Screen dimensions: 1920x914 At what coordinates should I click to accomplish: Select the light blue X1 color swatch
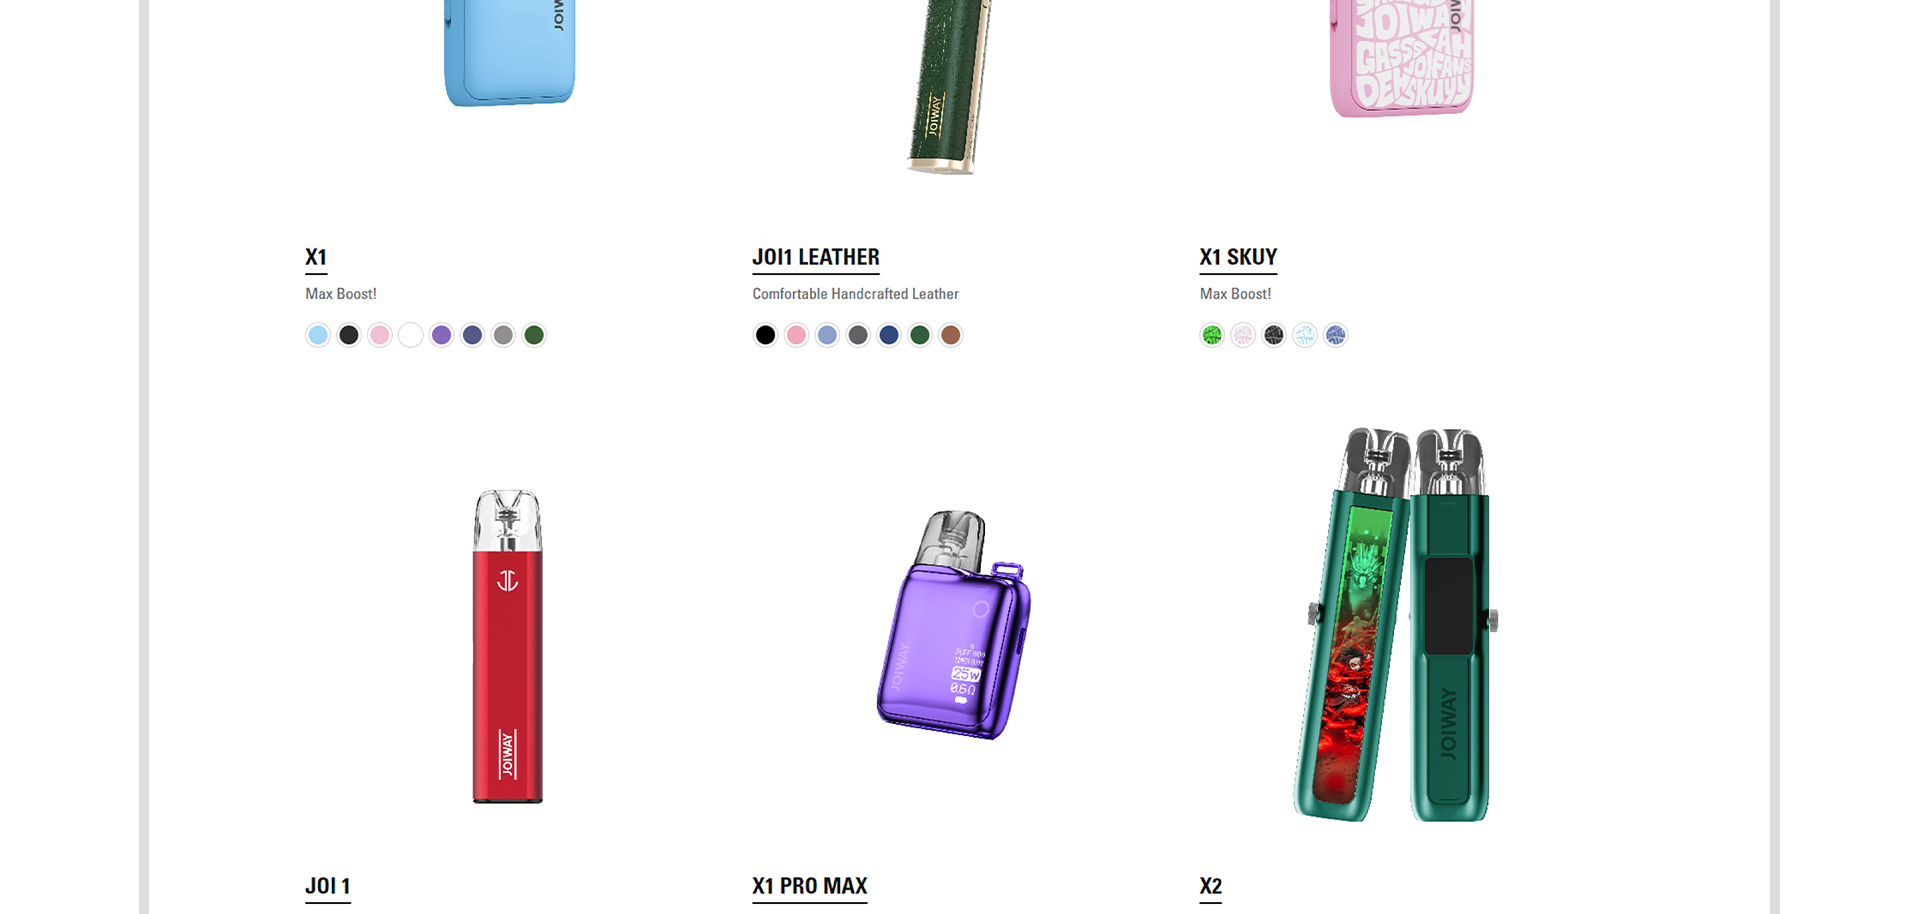318,335
